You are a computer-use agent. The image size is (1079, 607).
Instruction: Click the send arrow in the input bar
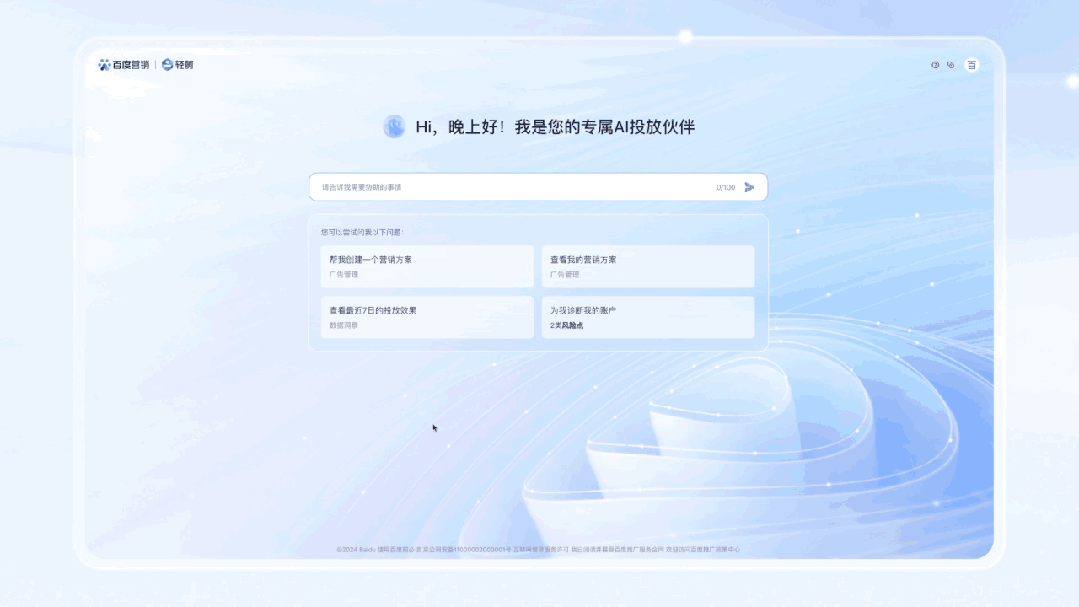point(750,186)
